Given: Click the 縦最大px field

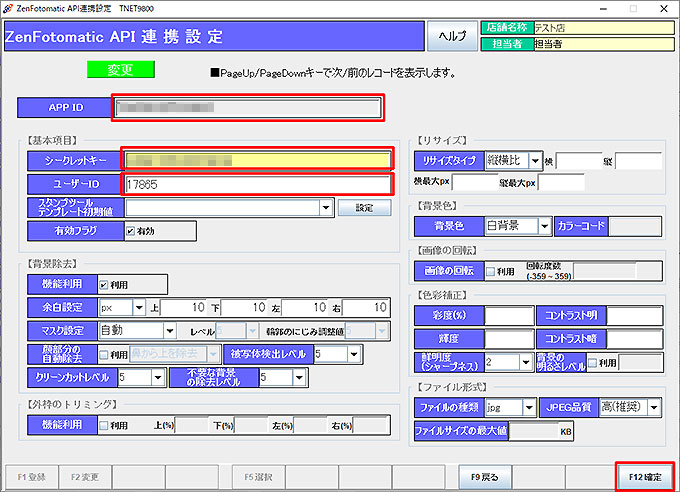Looking at the screenshot, I should click(x=561, y=183).
